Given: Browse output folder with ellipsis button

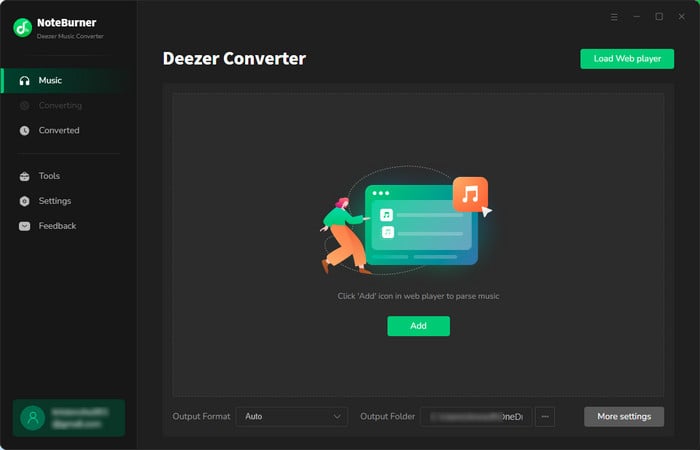Looking at the screenshot, I should 545,417.
